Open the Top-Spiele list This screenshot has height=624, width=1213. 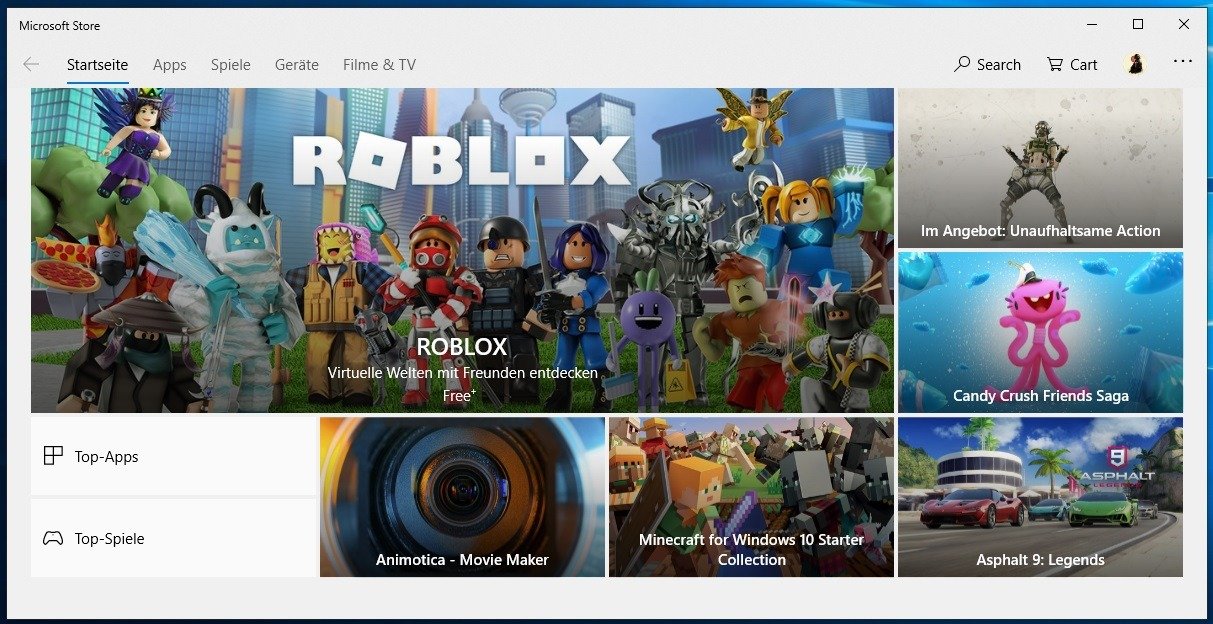click(173, 538)
